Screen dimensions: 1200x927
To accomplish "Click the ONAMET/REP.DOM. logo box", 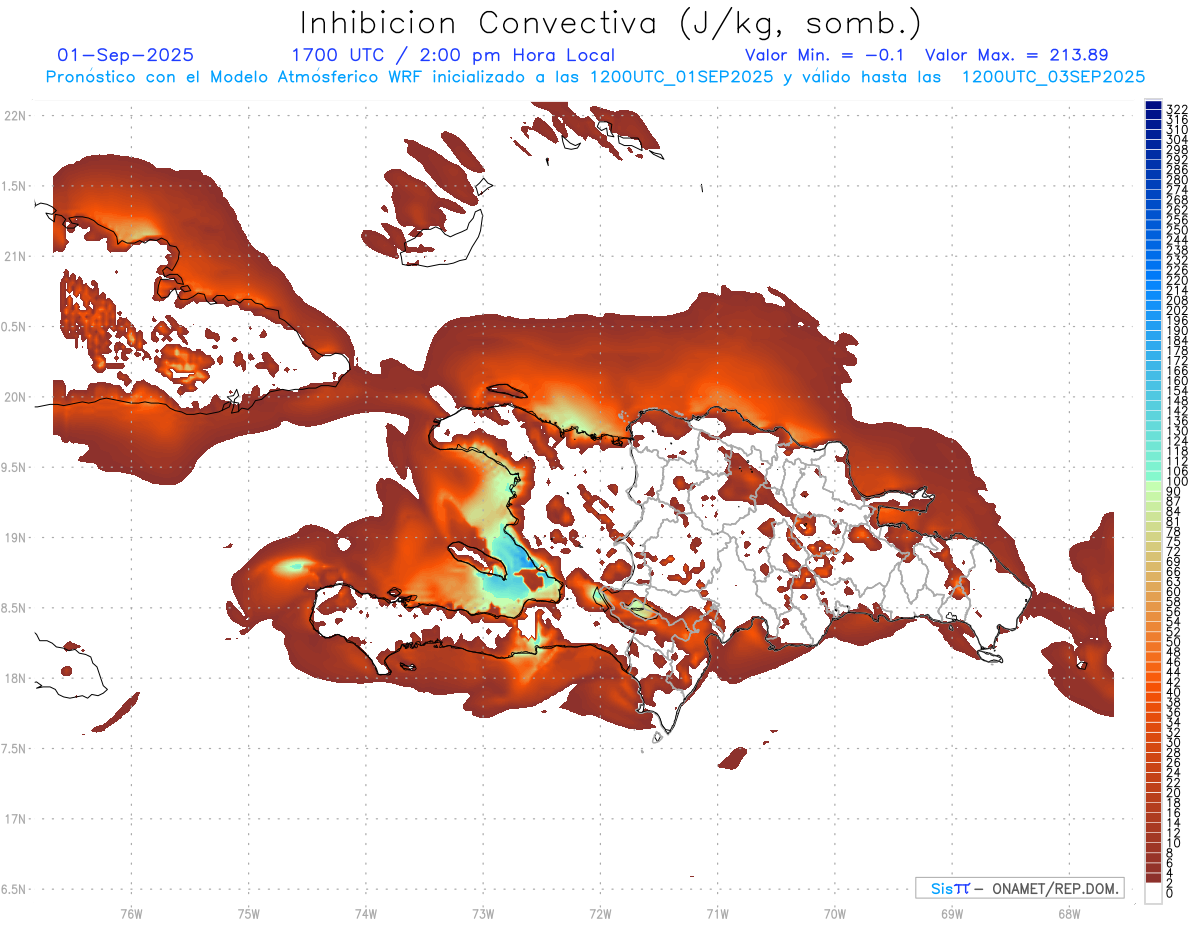I will pos(1019,888).
